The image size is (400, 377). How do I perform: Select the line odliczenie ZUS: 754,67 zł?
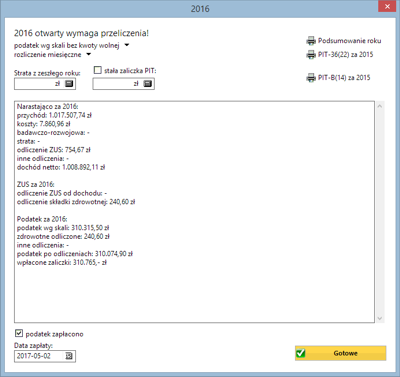click(54, 150)
